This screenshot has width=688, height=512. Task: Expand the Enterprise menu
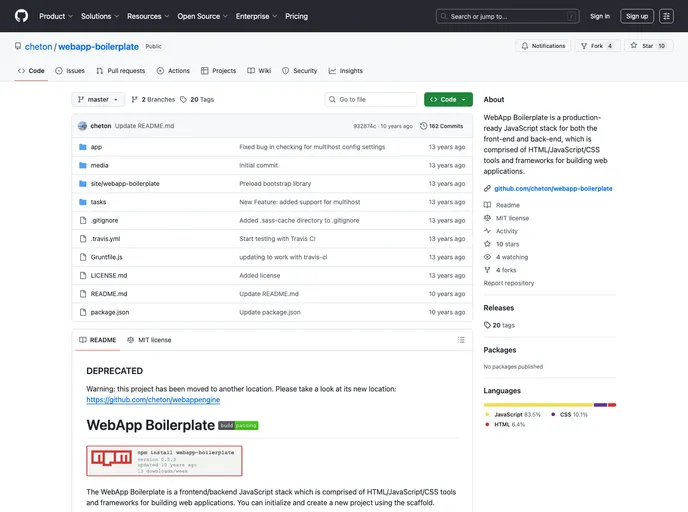(x=256, y=16)
